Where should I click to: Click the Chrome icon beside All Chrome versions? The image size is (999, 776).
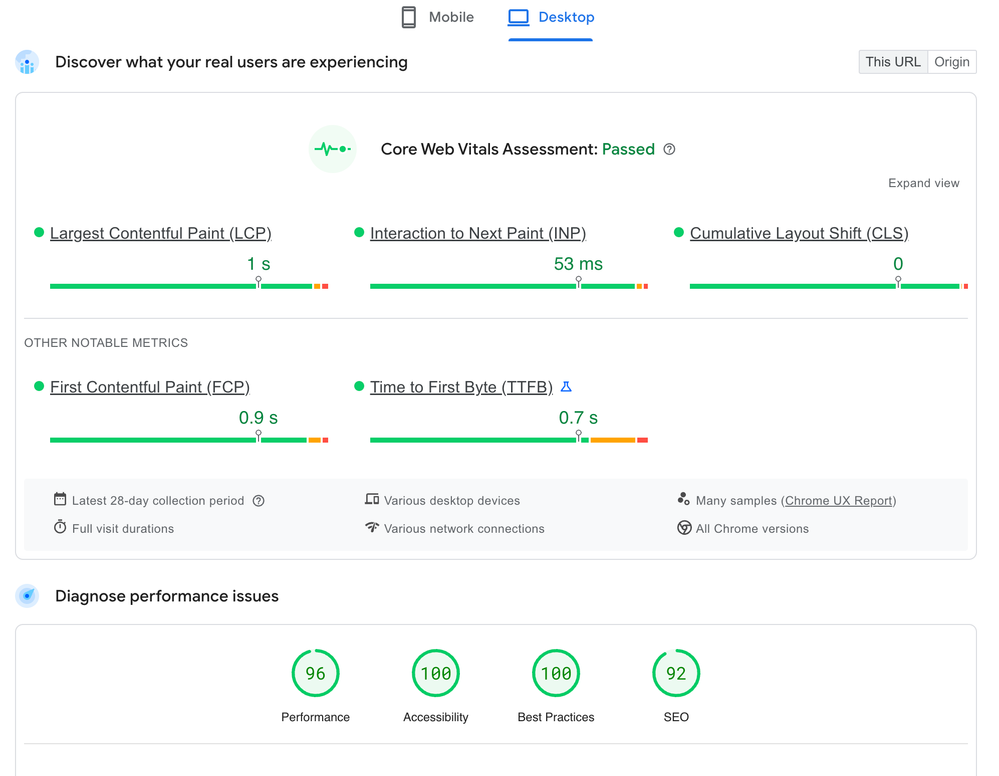[684, 528]
